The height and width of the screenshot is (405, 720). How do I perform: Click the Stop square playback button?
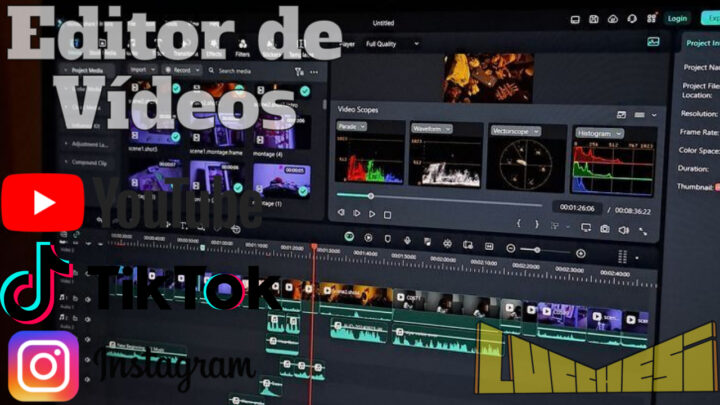(389, 213)
